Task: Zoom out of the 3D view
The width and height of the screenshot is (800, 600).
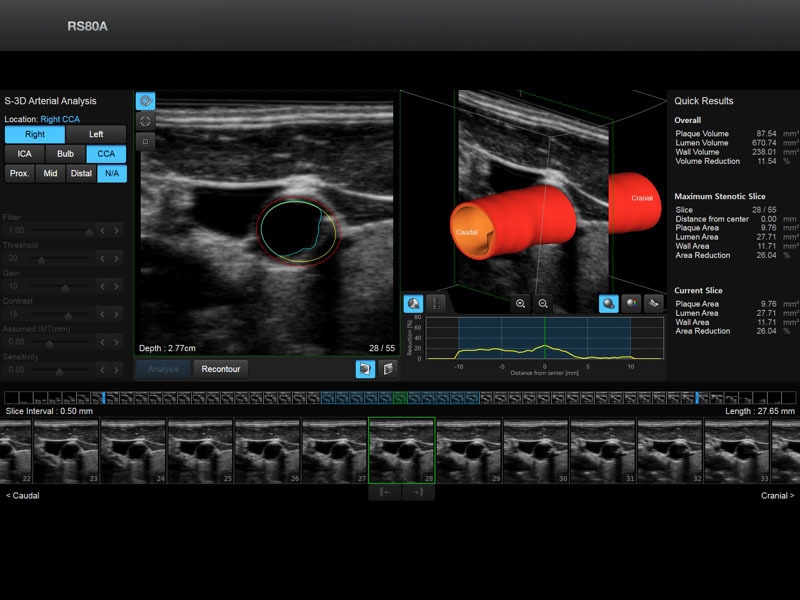Action: (543, 303)
